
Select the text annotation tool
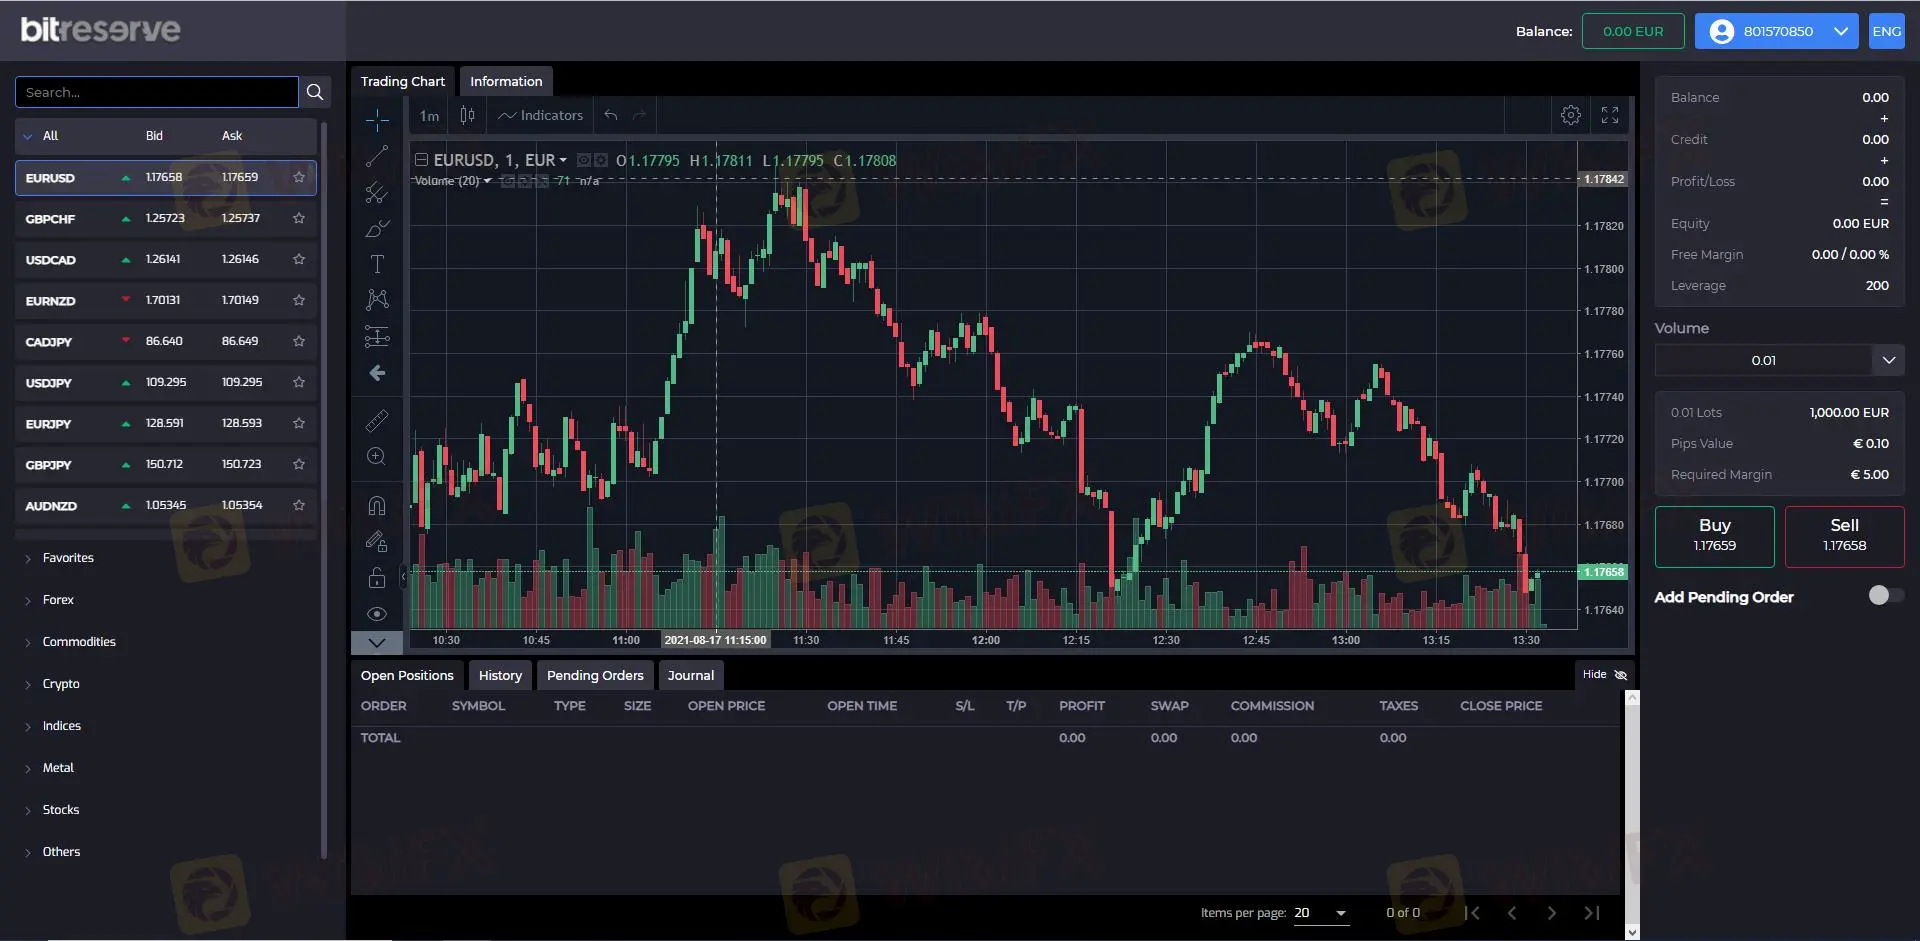point(377,264)
